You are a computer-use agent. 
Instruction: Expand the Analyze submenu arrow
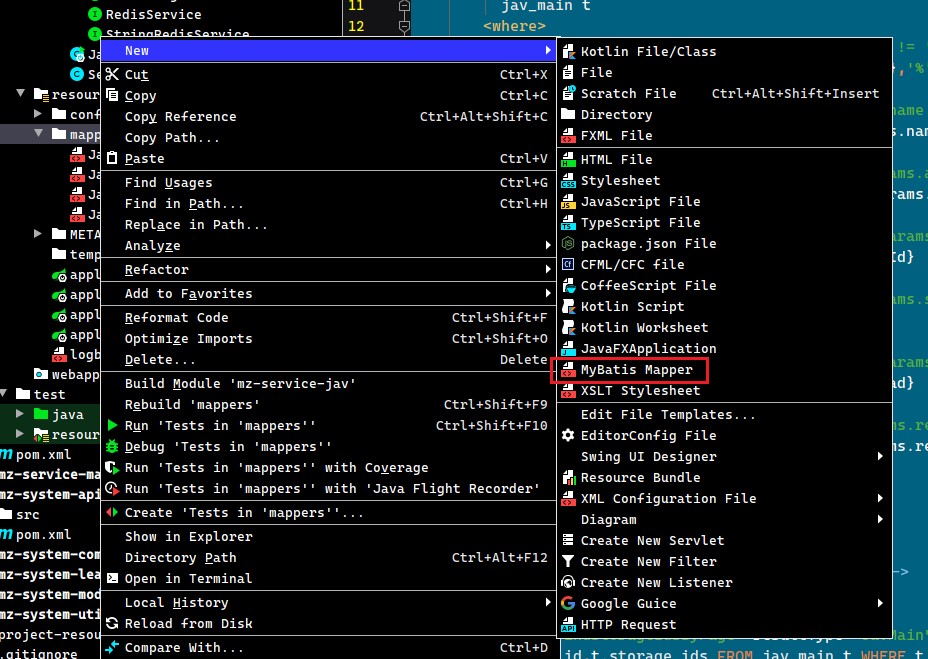(x=548, y=245)
